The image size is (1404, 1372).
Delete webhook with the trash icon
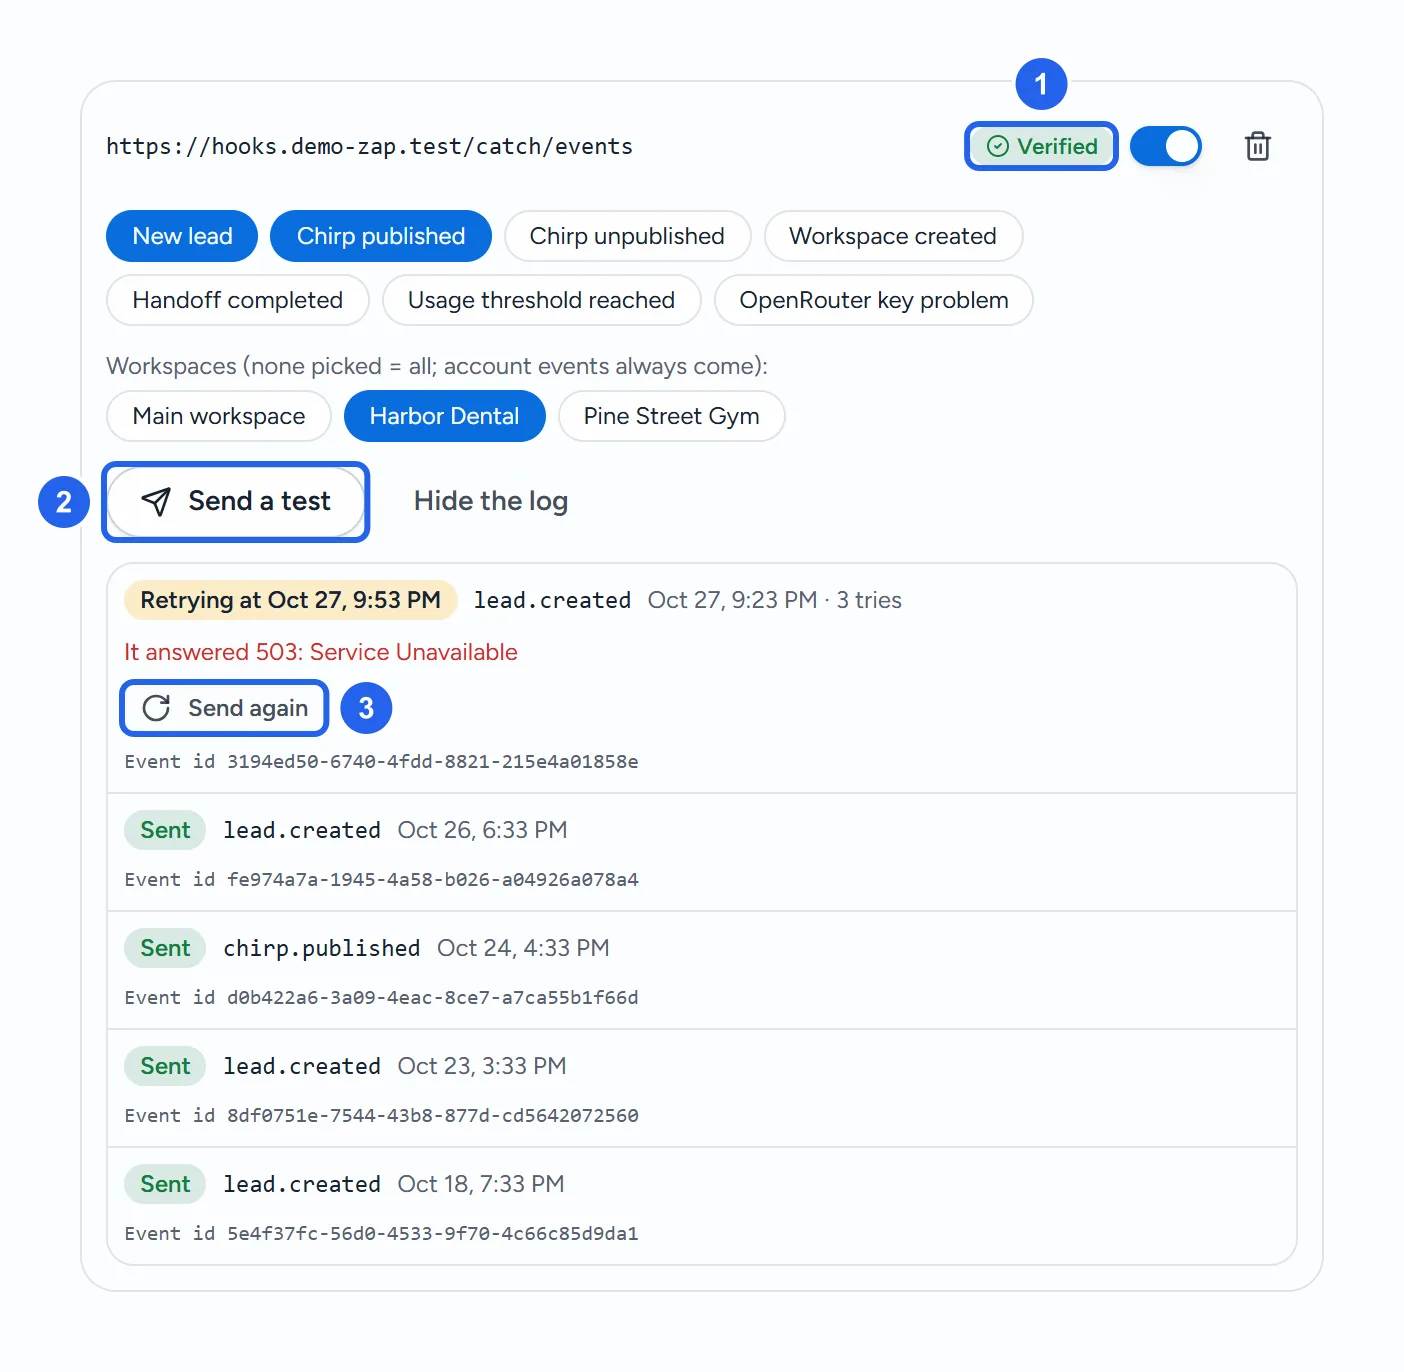(x=1257, y=146)
